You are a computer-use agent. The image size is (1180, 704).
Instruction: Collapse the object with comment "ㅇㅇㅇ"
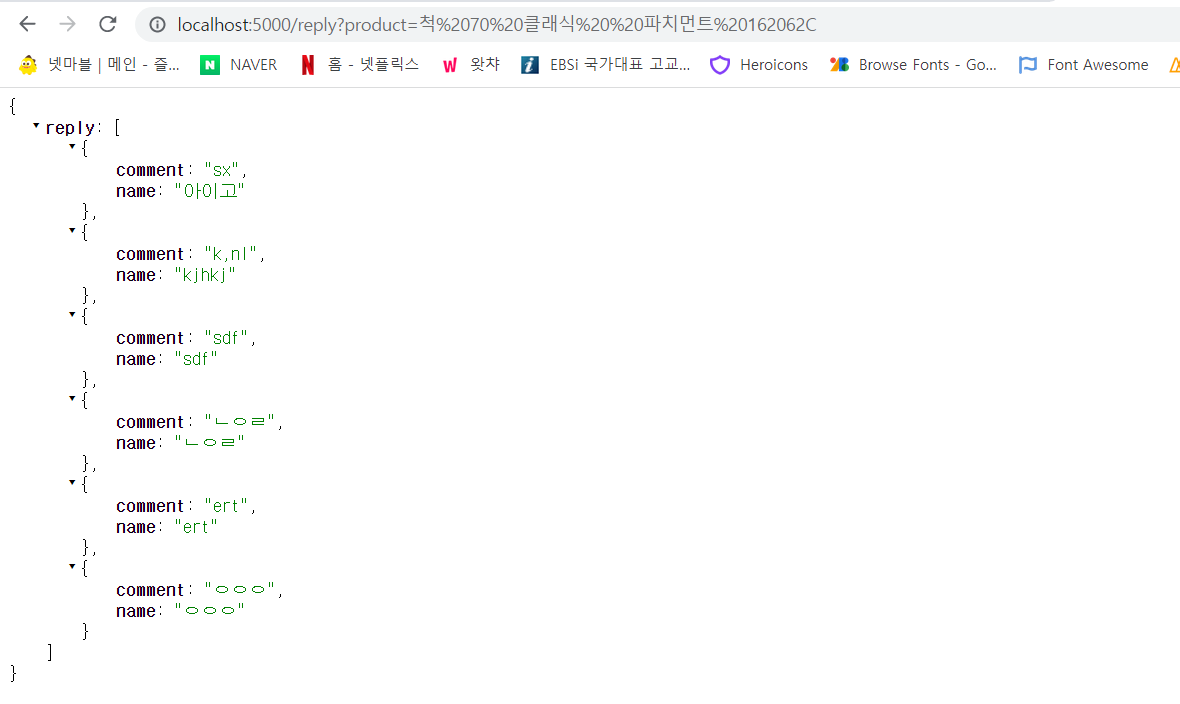click(72, 566)
